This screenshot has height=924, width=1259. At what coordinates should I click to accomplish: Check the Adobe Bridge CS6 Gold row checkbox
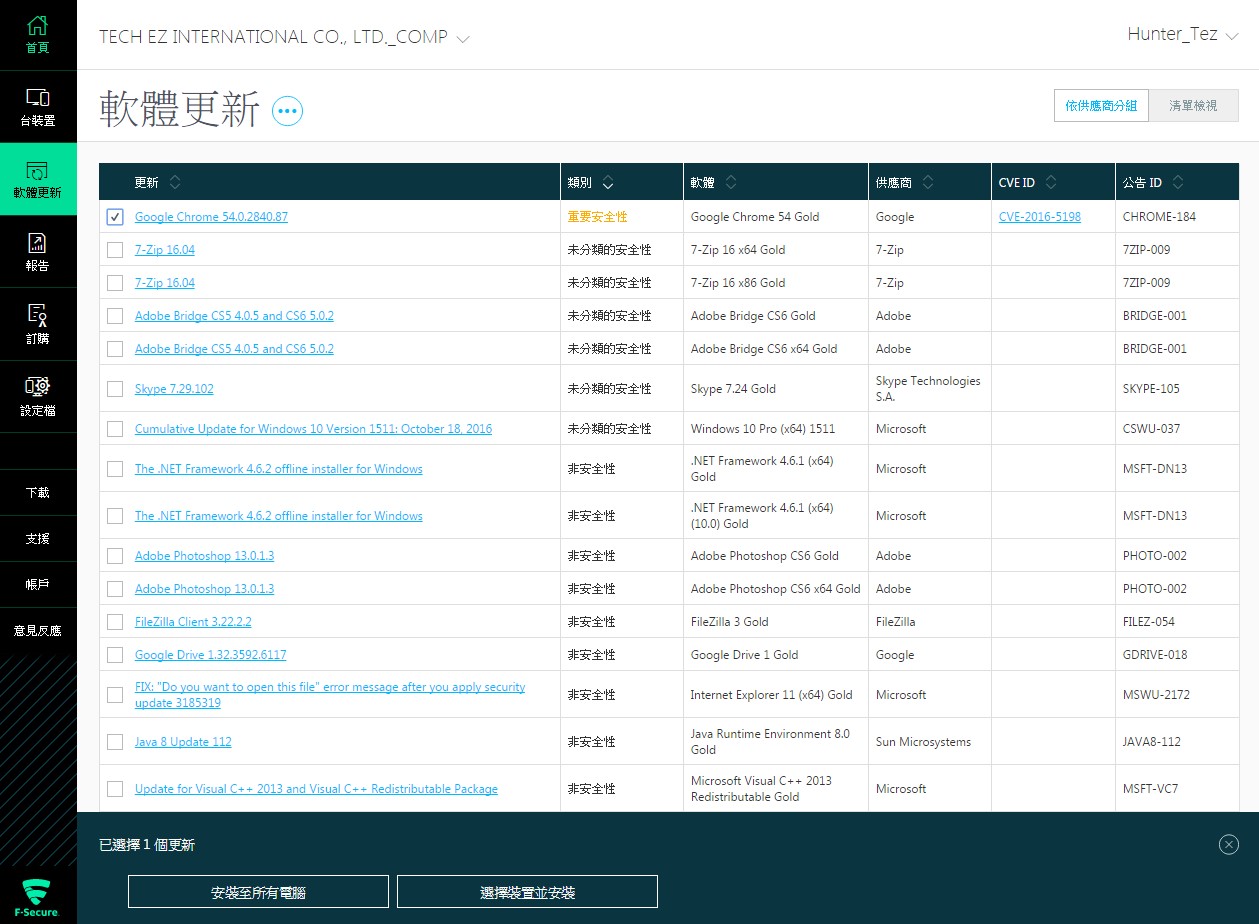(x=115, y=316)
